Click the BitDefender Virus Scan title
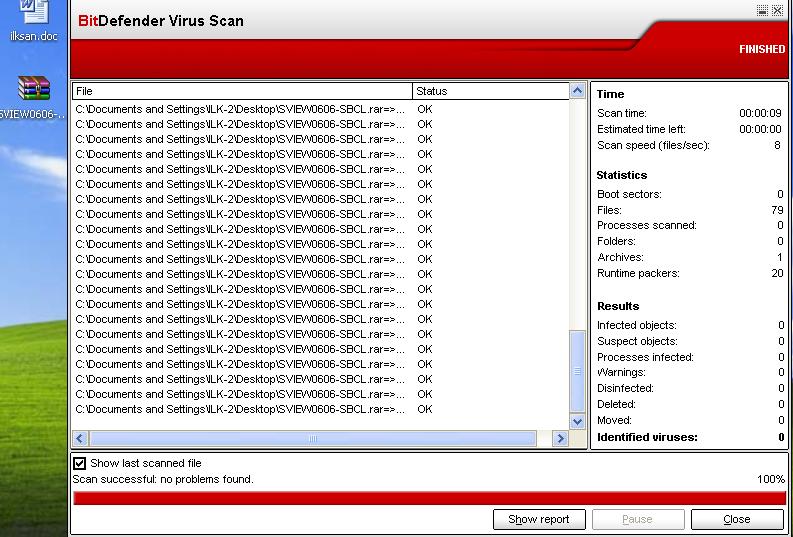 click(x=161, y=21)
